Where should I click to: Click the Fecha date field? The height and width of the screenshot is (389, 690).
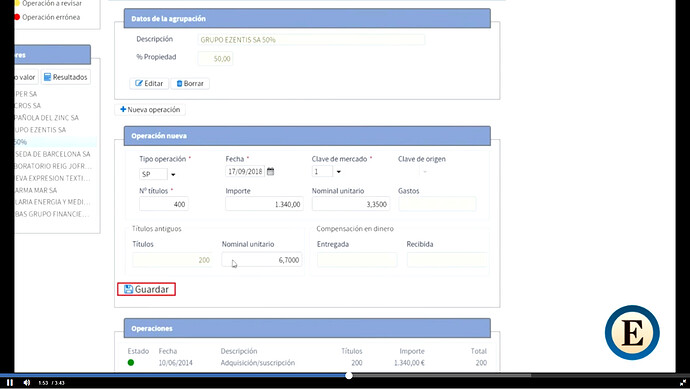pyautogui.click(x=245, y=171)
